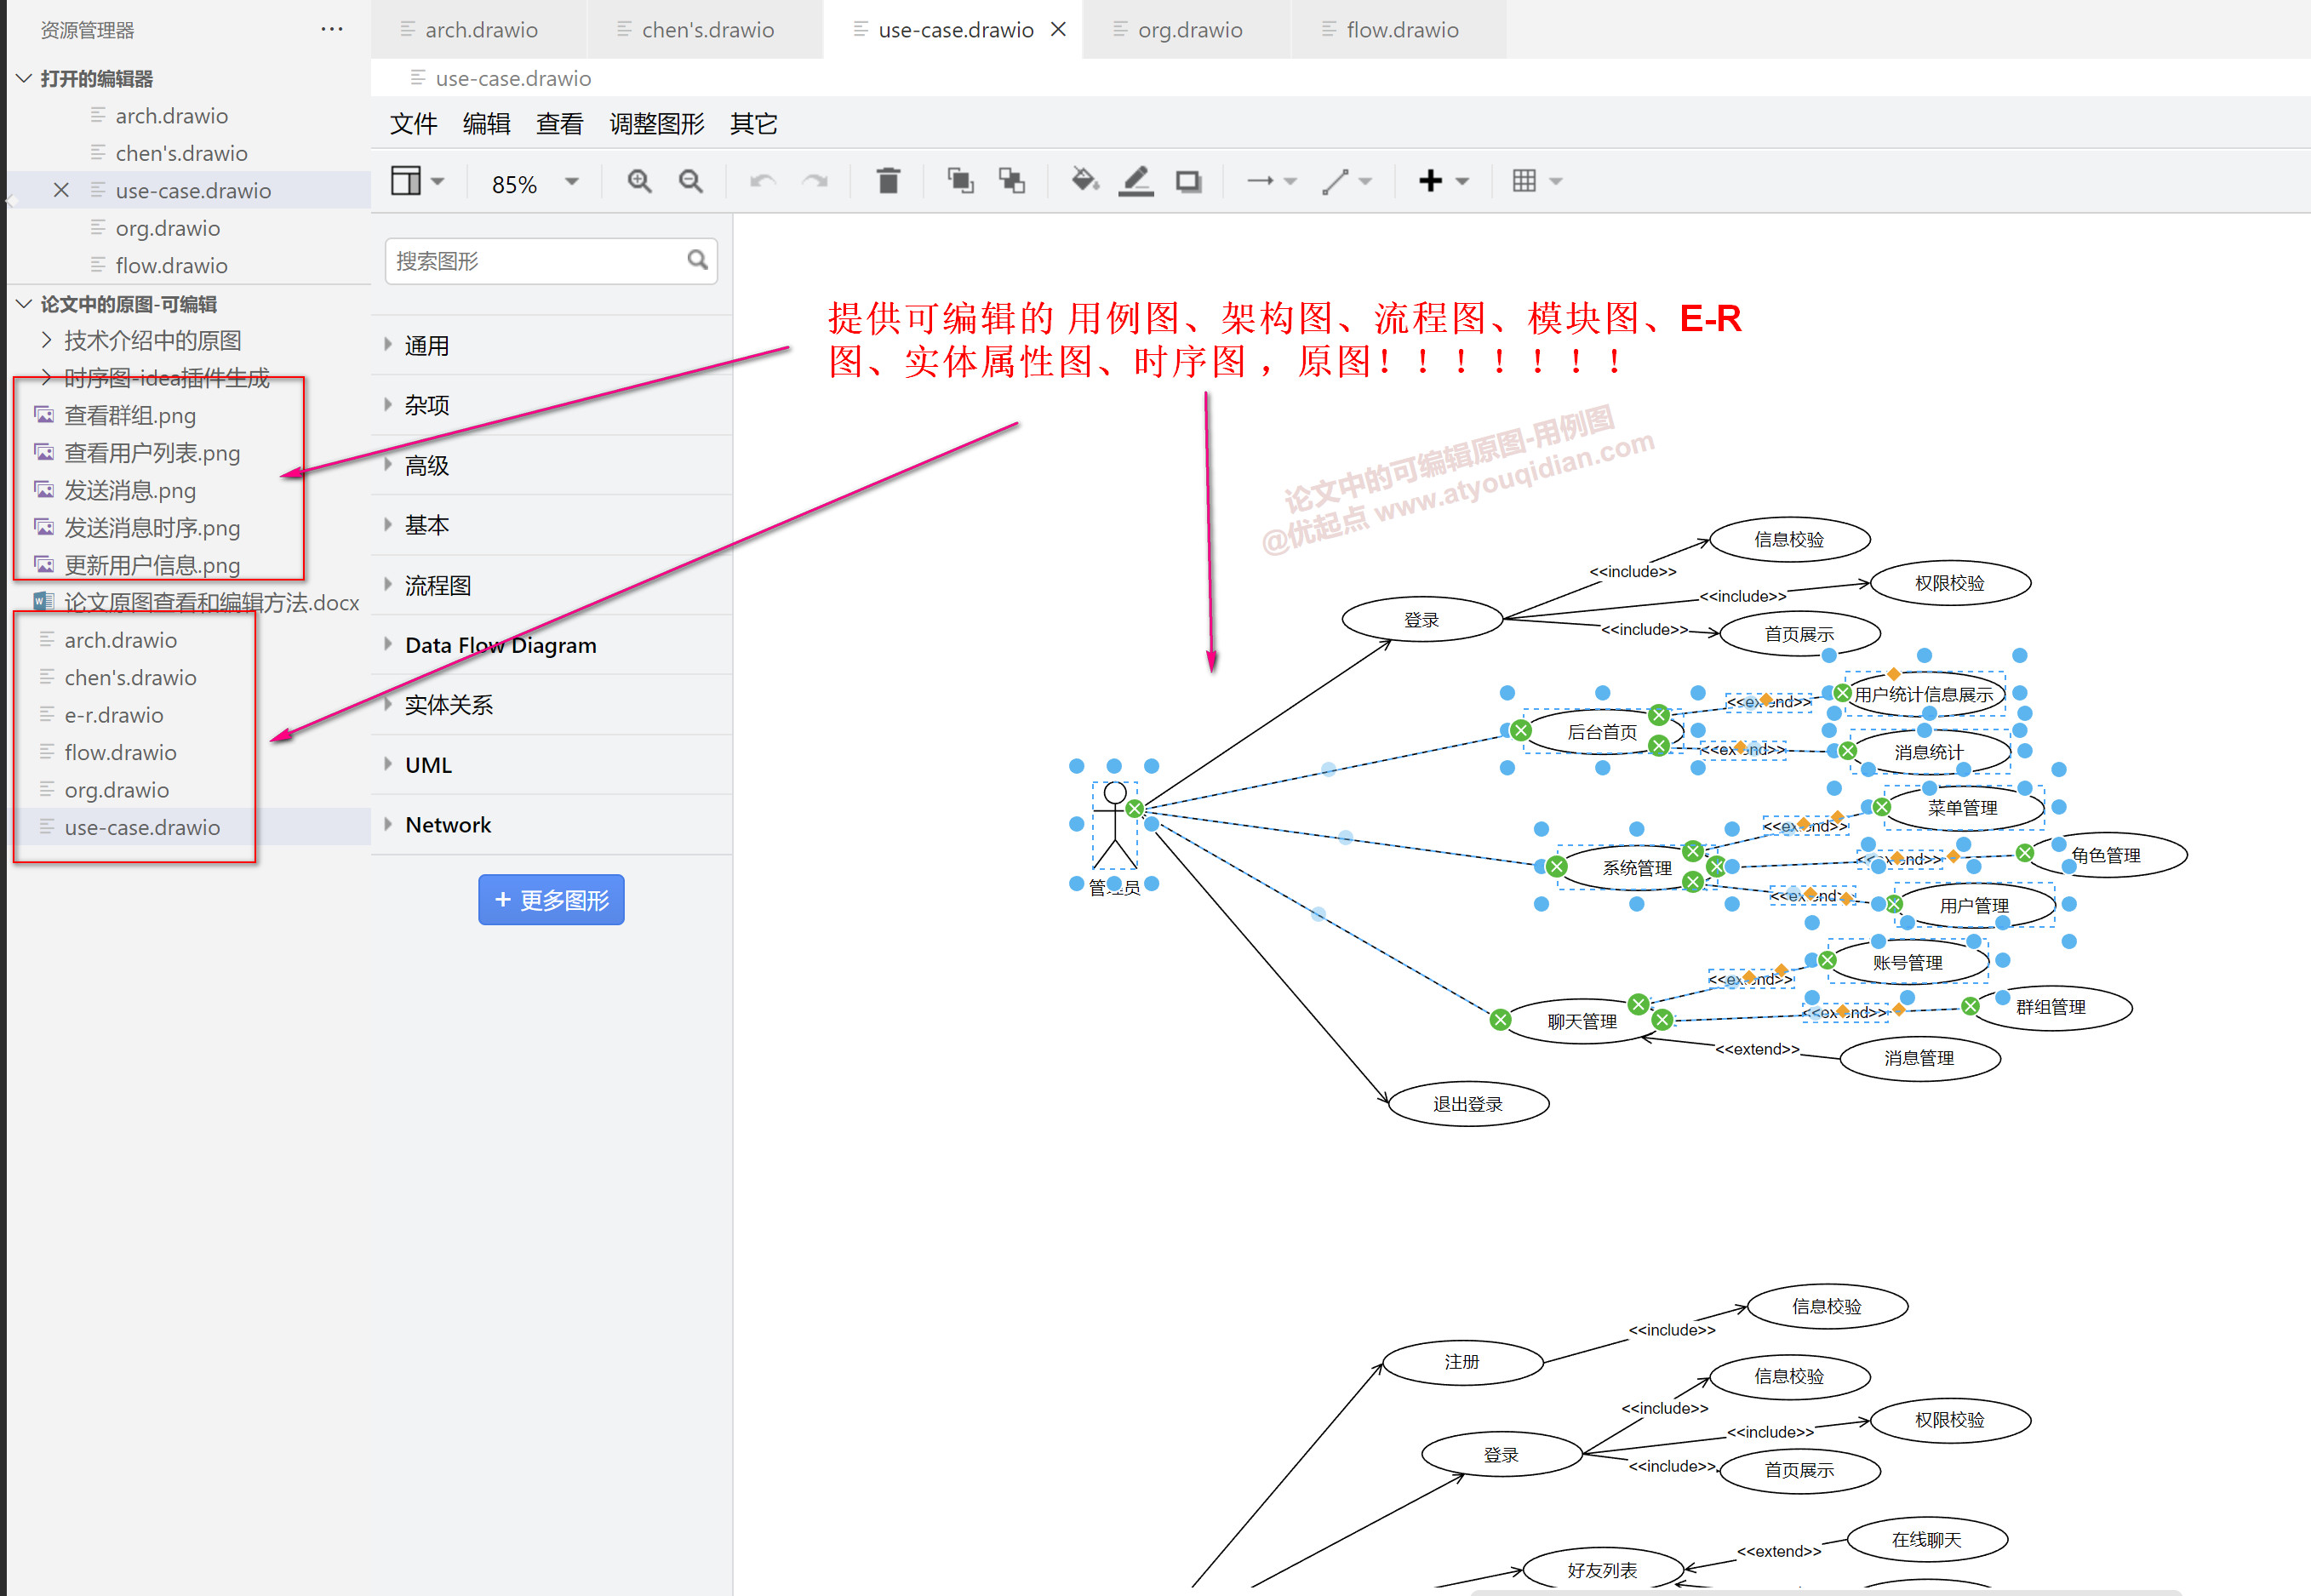
Task: Open the 文件 menu
Action: click(x=413, y=124)
